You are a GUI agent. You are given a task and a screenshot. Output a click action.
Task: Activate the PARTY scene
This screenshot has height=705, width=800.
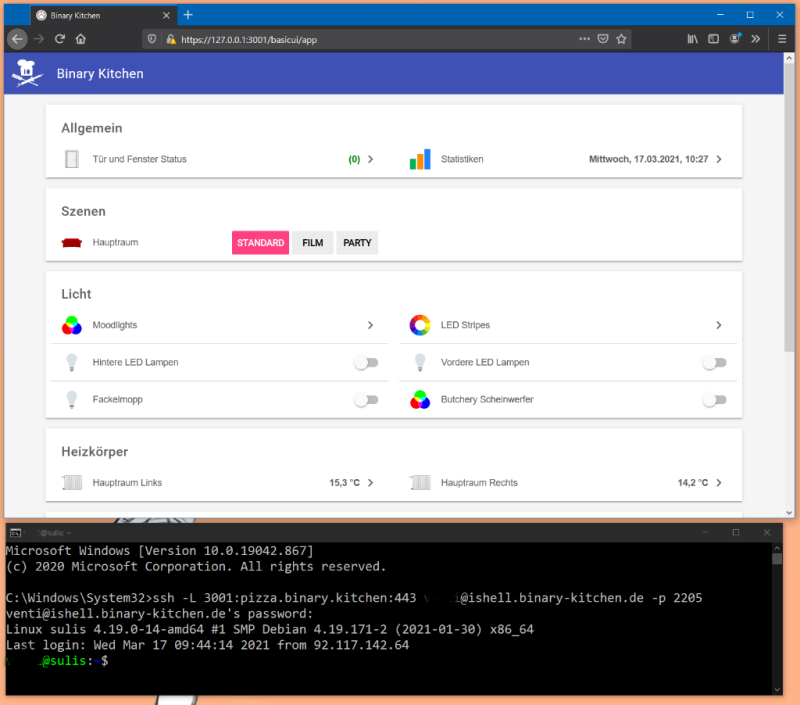357,242
